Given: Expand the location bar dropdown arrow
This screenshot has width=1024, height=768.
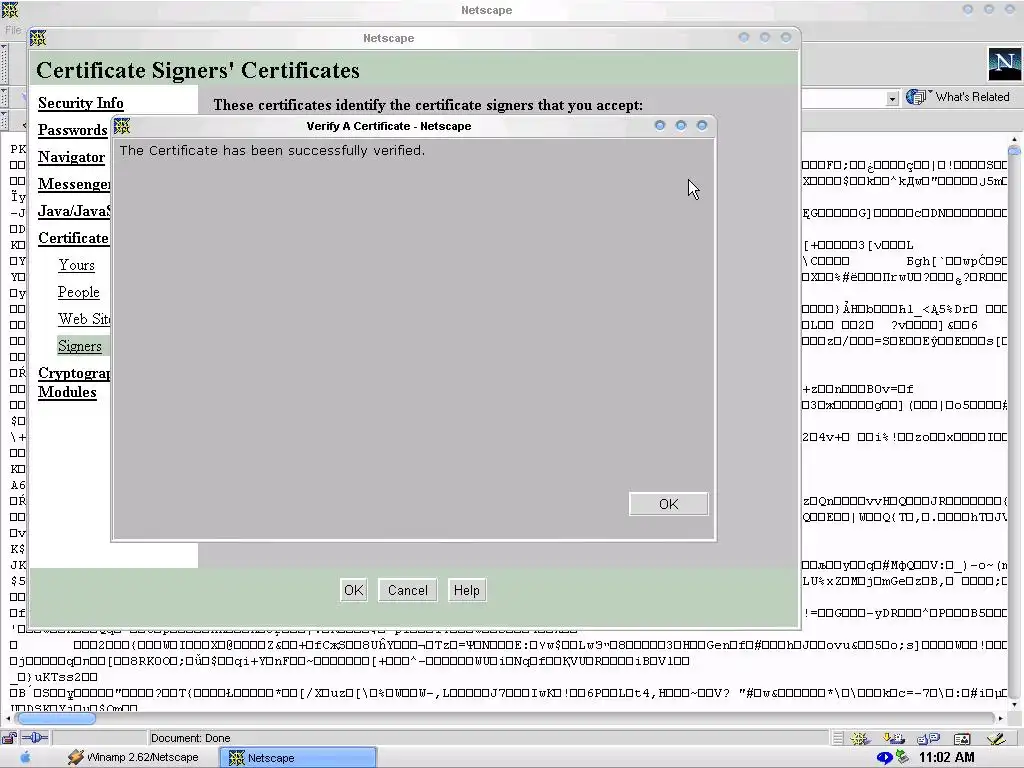Looking at the screenshot, I should click(892, 99).
